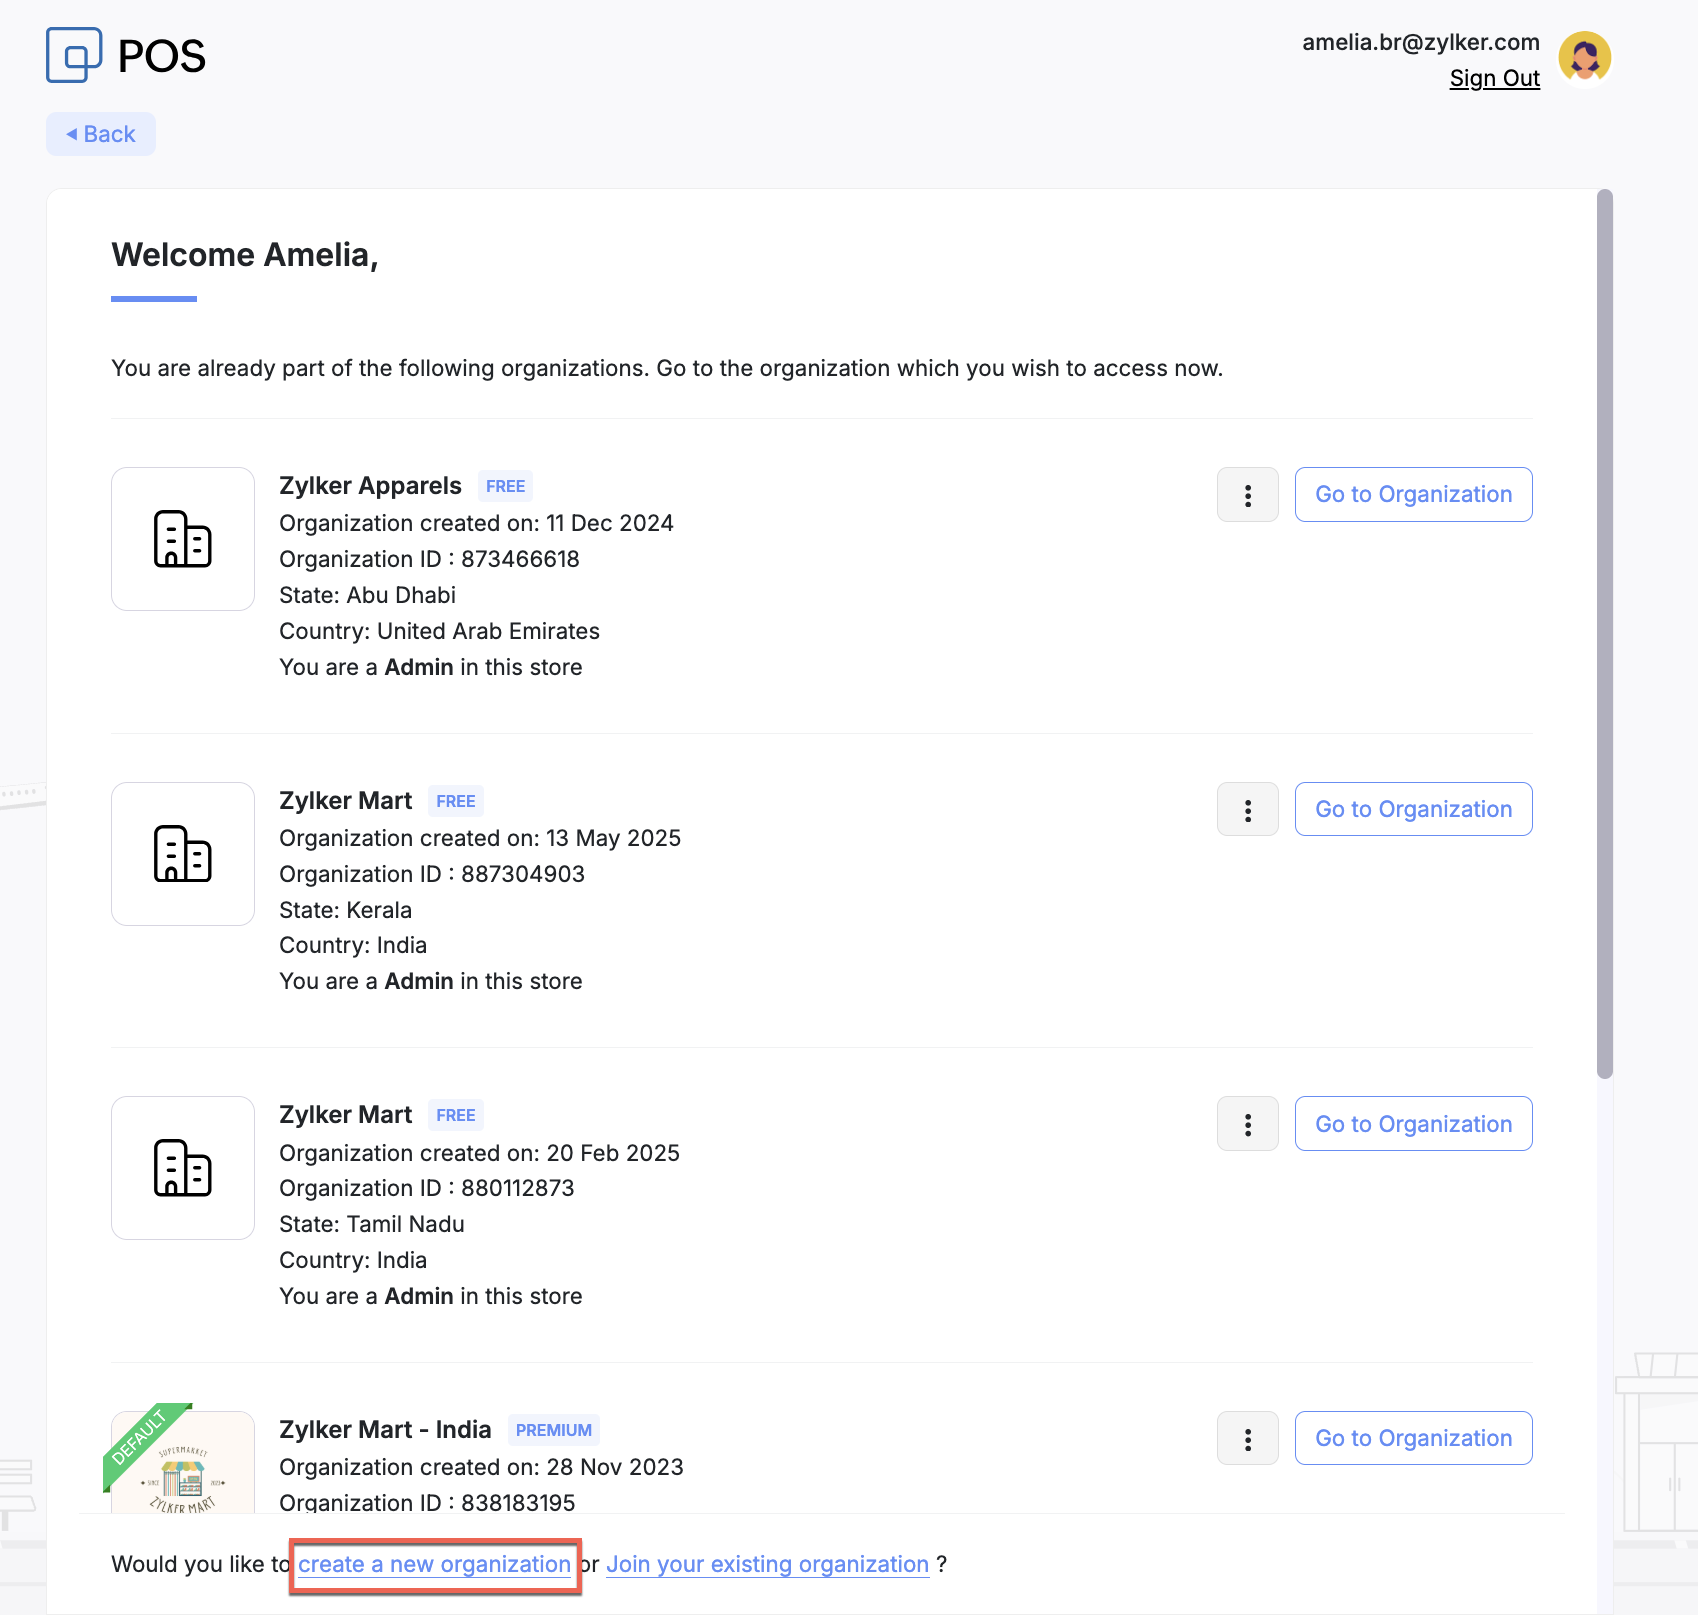The image size is (1698, 1616).
Task: Click the created on 20 Feb 2025 text
Action: pos(479,1153)
